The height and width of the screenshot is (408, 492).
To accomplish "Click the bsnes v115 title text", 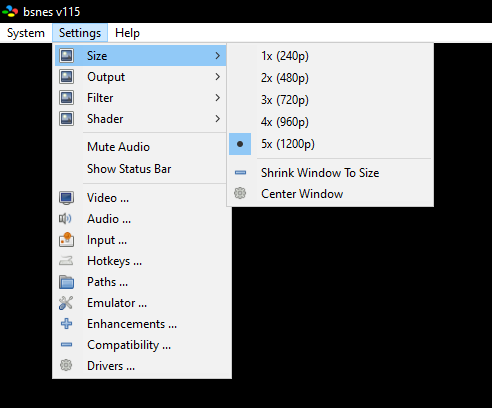I will coord(52,12).
